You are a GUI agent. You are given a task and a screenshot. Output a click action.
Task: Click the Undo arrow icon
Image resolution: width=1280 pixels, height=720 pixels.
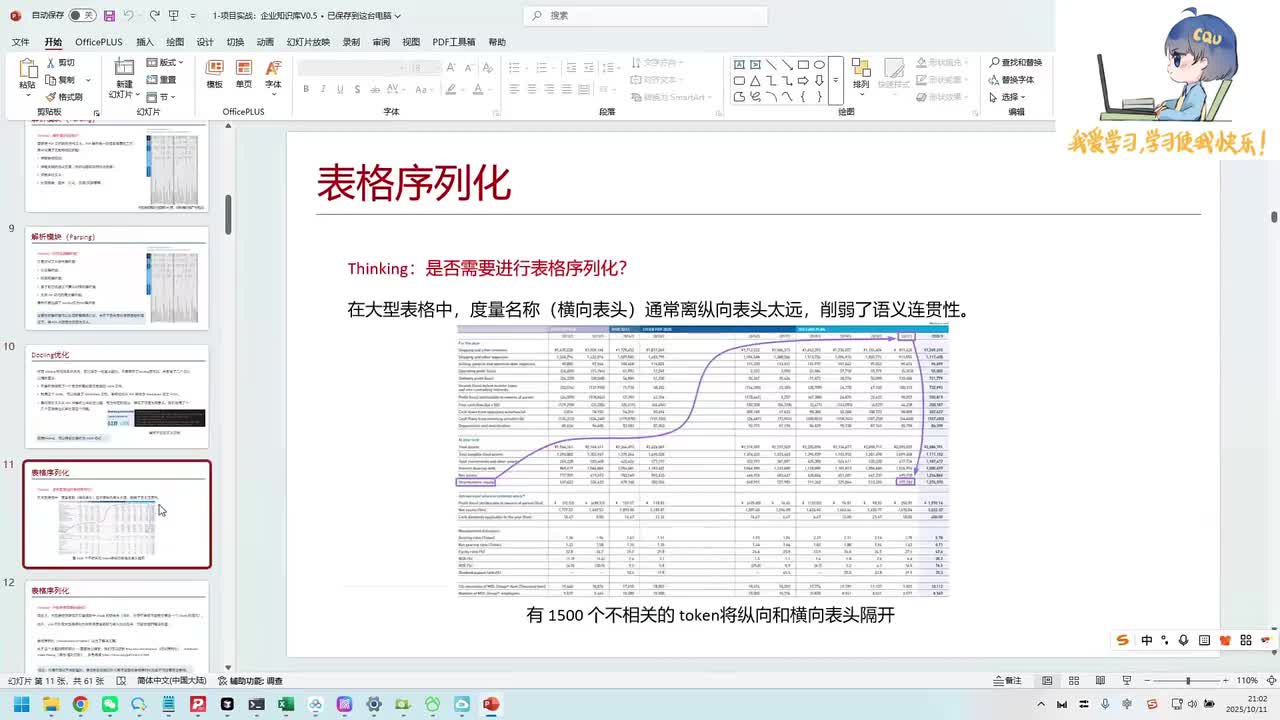tap(130, 16)
